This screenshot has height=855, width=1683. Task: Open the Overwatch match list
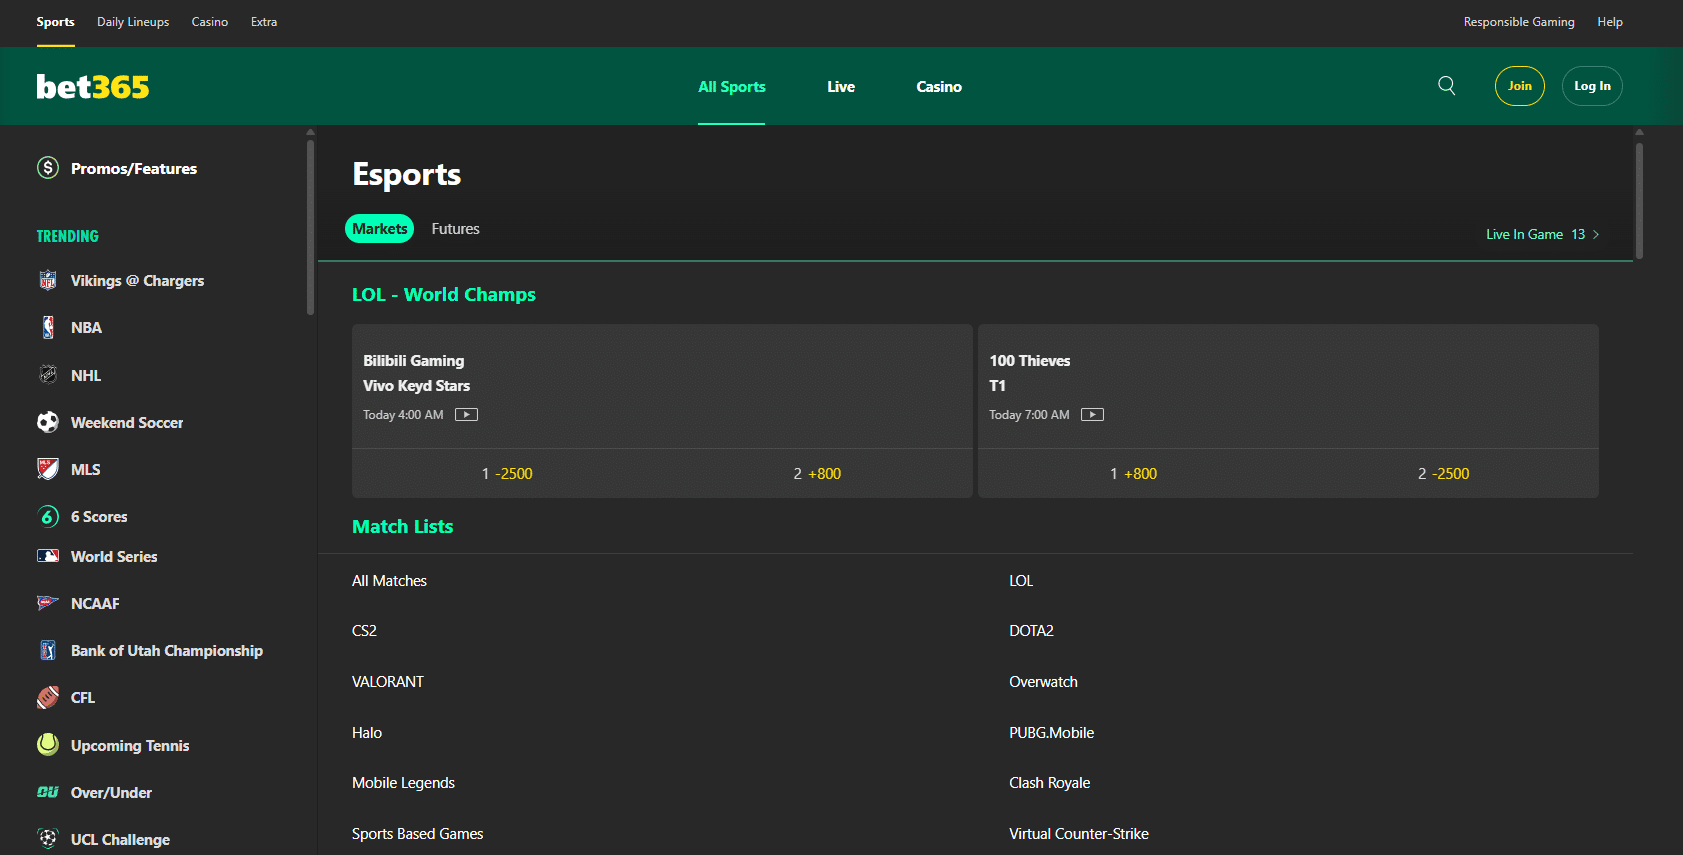click(x=1043, y=682)
